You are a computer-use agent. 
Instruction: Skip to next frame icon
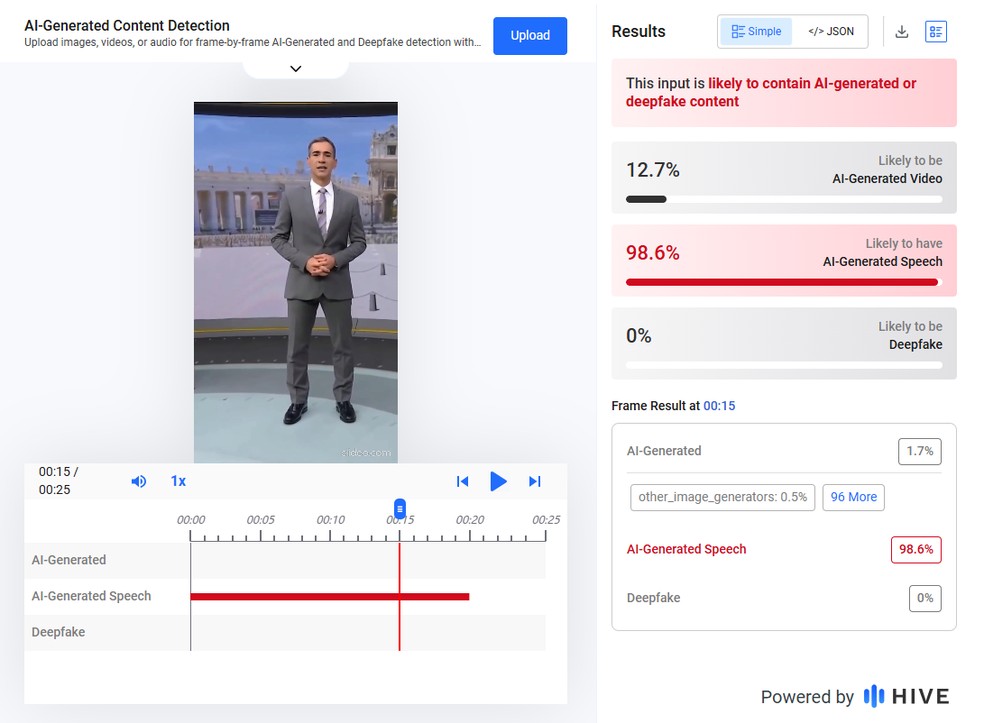pos(534,481)
